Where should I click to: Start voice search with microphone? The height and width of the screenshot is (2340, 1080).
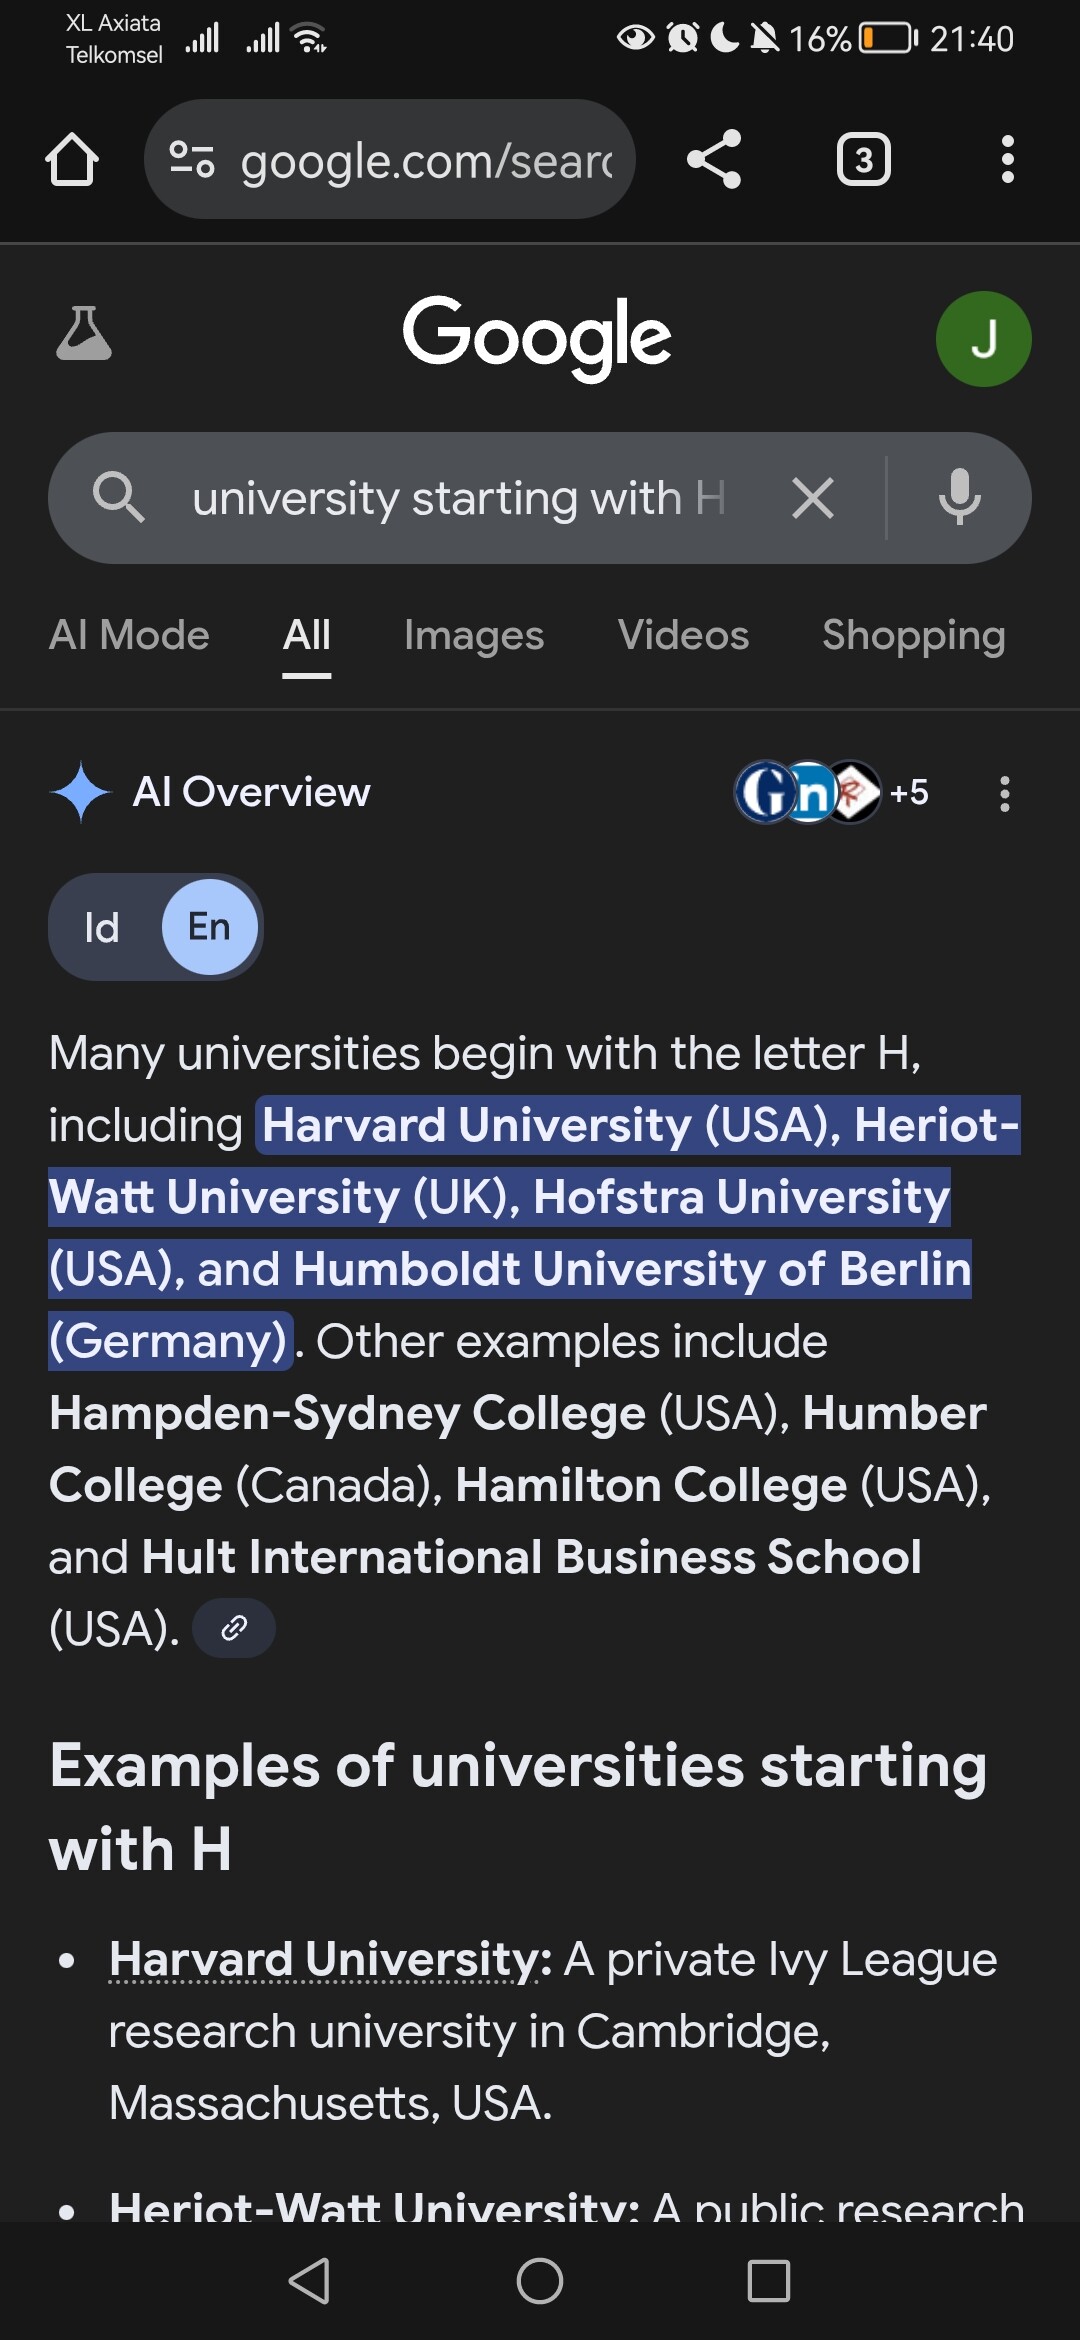959,498
